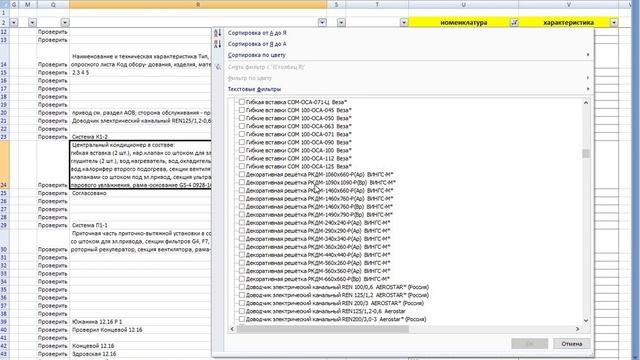The image size is (640, 360).
Task: Open filter dropdown in column T
Action: 404,23
